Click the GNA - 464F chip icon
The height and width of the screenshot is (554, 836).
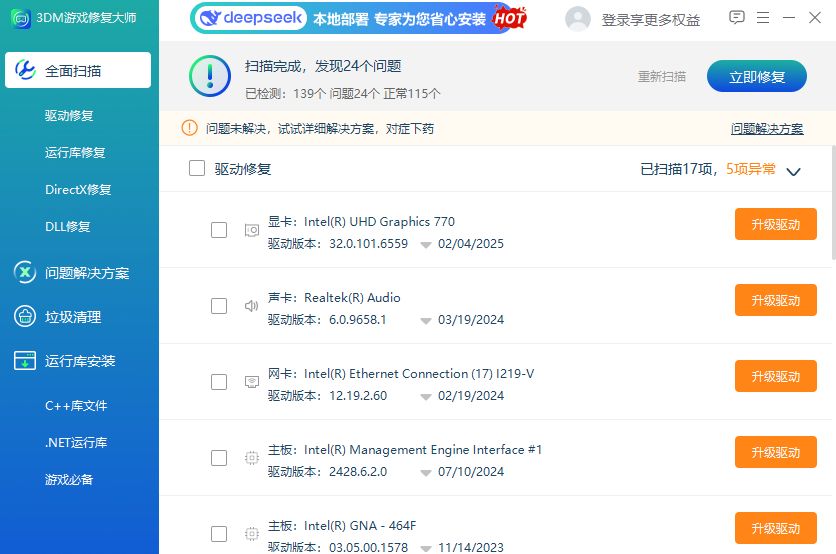[252, 533]
